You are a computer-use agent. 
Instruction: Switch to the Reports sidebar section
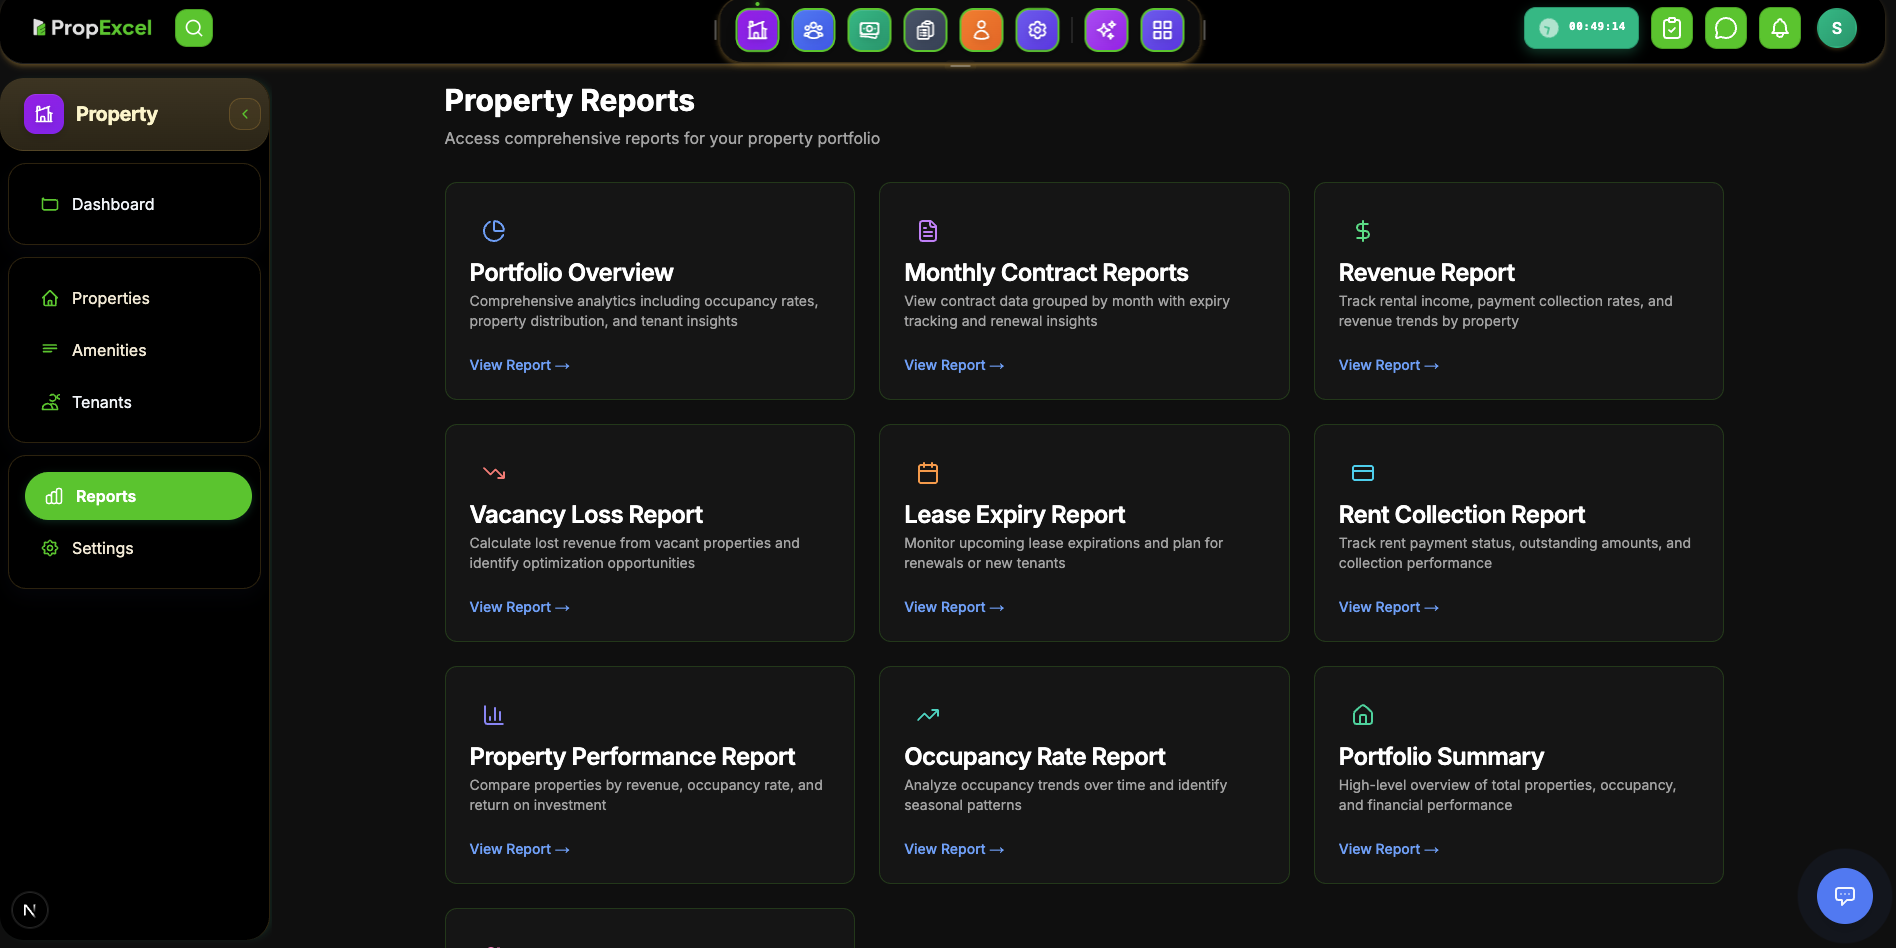(137, 495)
